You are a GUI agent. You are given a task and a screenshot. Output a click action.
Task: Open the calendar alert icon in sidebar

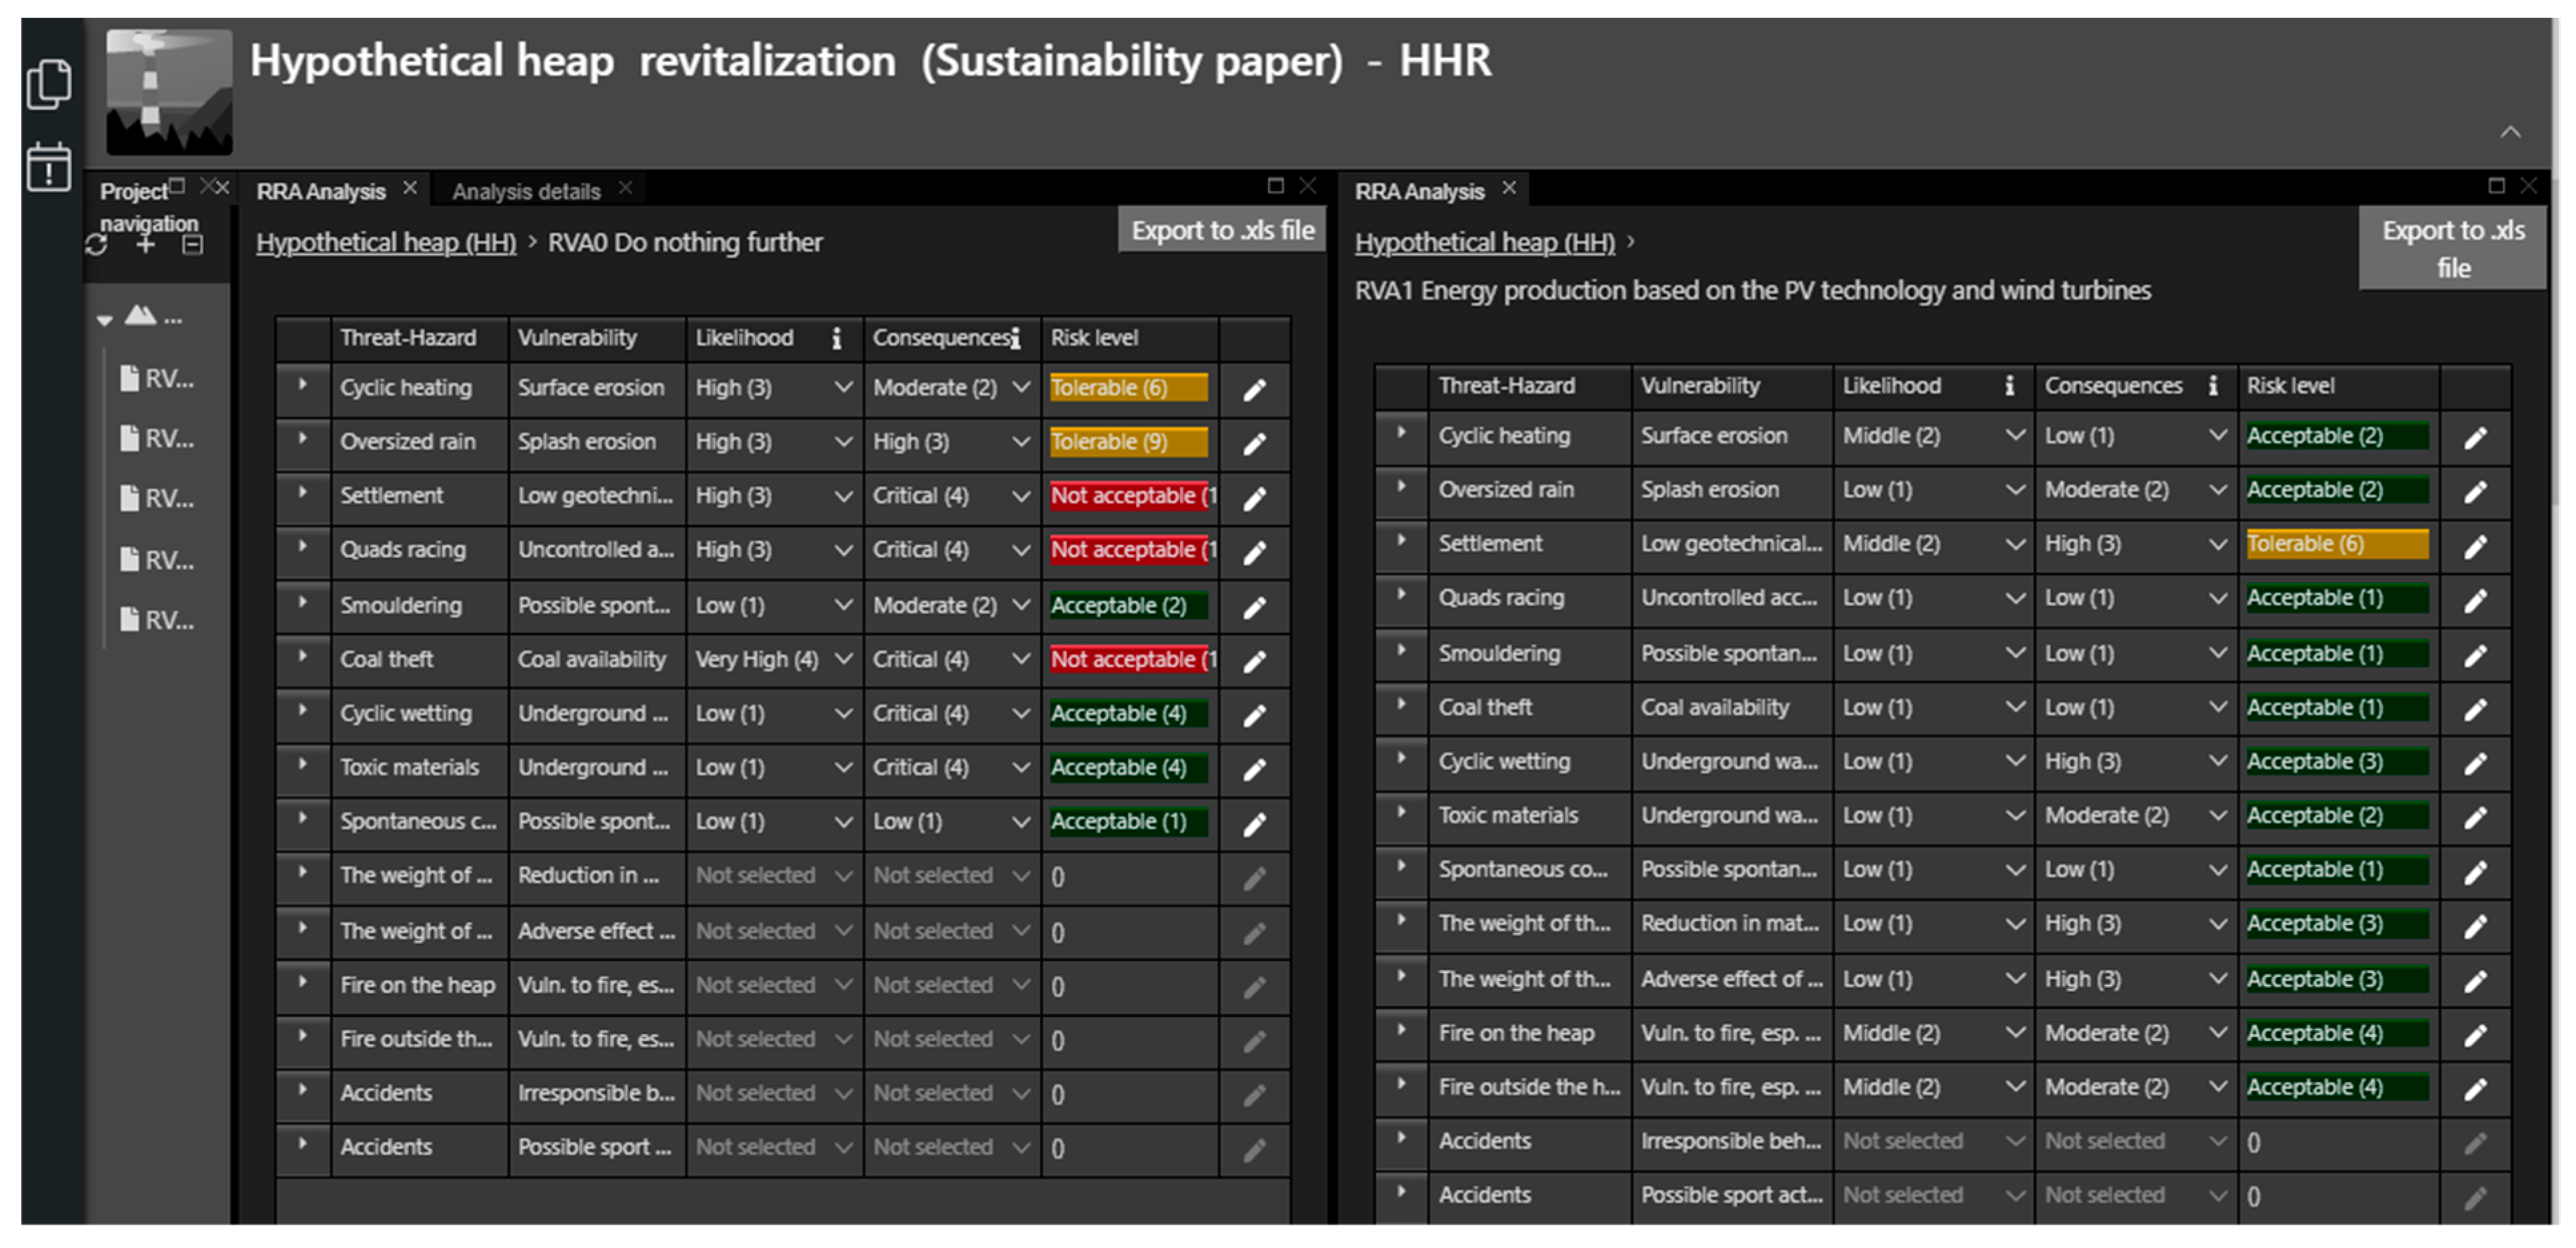[48, 167]
